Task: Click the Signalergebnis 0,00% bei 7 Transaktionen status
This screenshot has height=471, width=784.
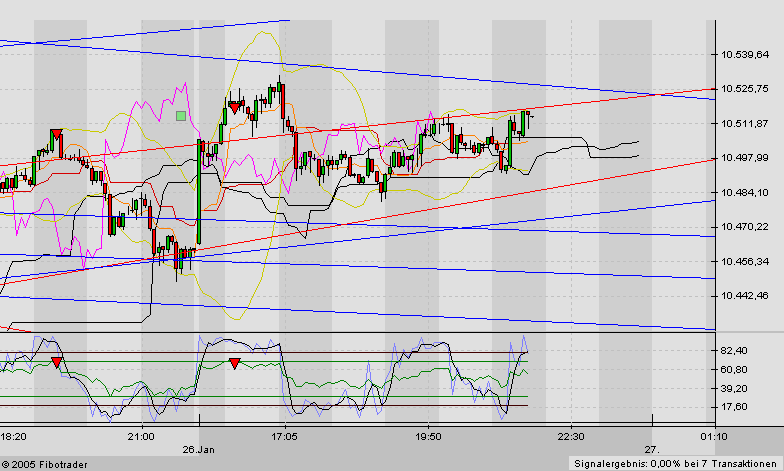Action: pyautogui.click(x=675, y=464)
